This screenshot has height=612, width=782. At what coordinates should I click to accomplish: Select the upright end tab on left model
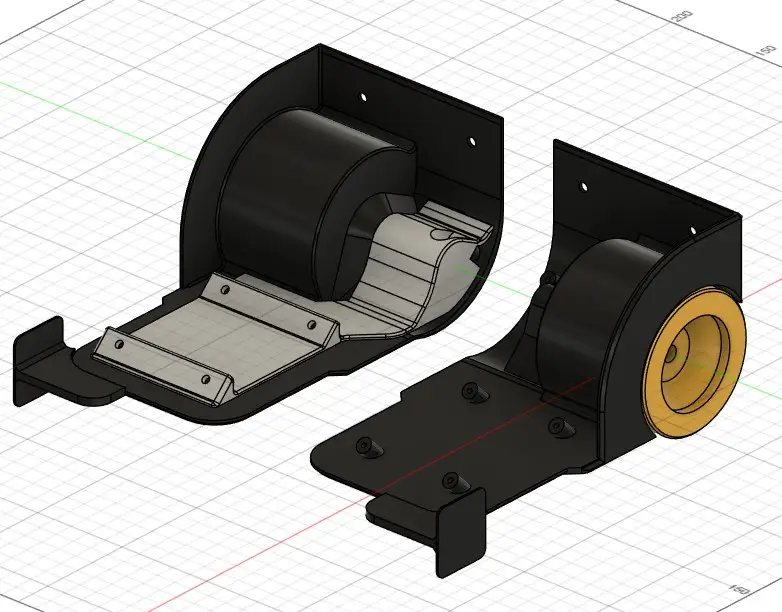click(37, 360)
